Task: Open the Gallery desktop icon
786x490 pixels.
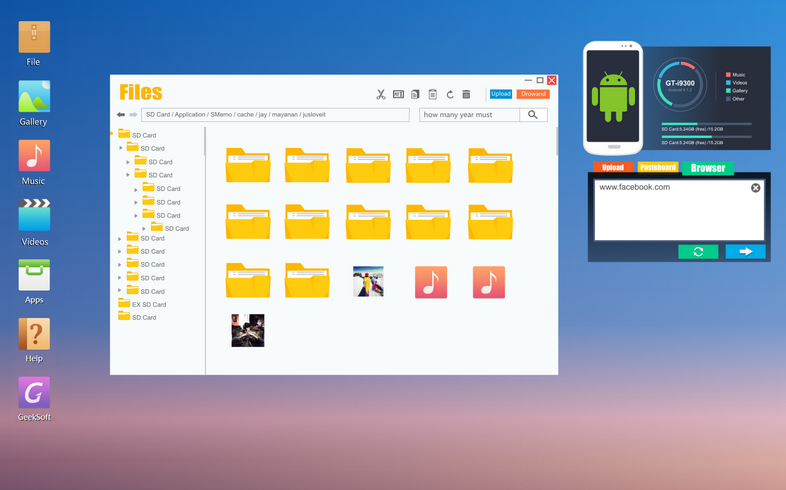Action: tap(34, 104)
